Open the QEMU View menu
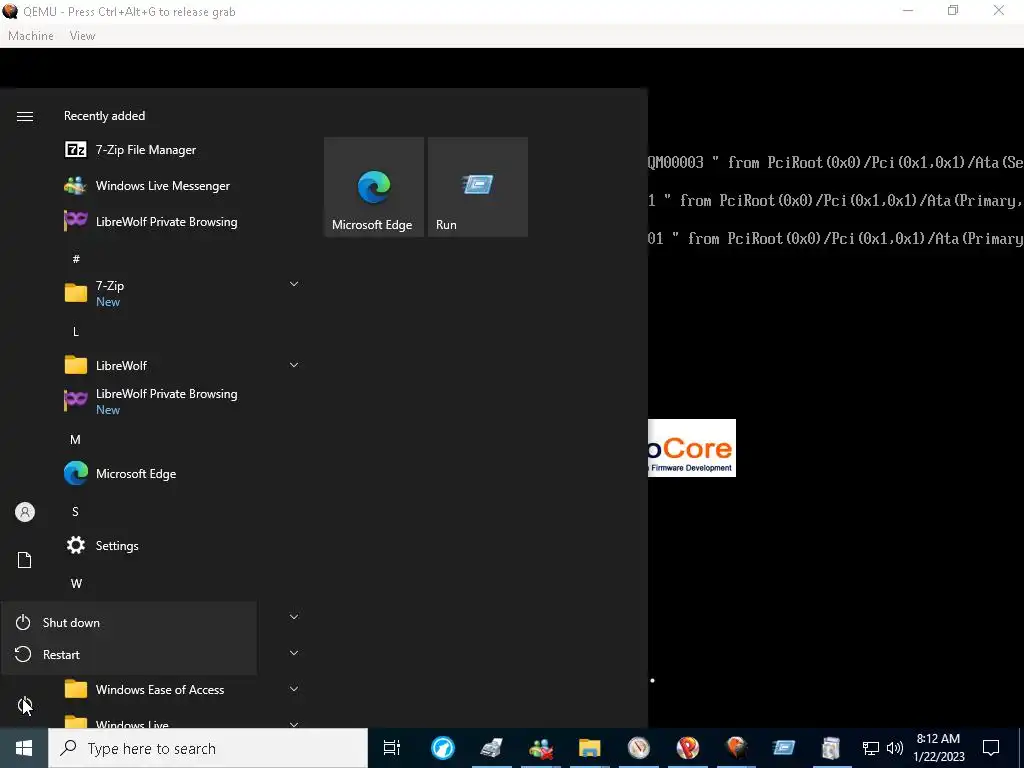 pos(82,36)
